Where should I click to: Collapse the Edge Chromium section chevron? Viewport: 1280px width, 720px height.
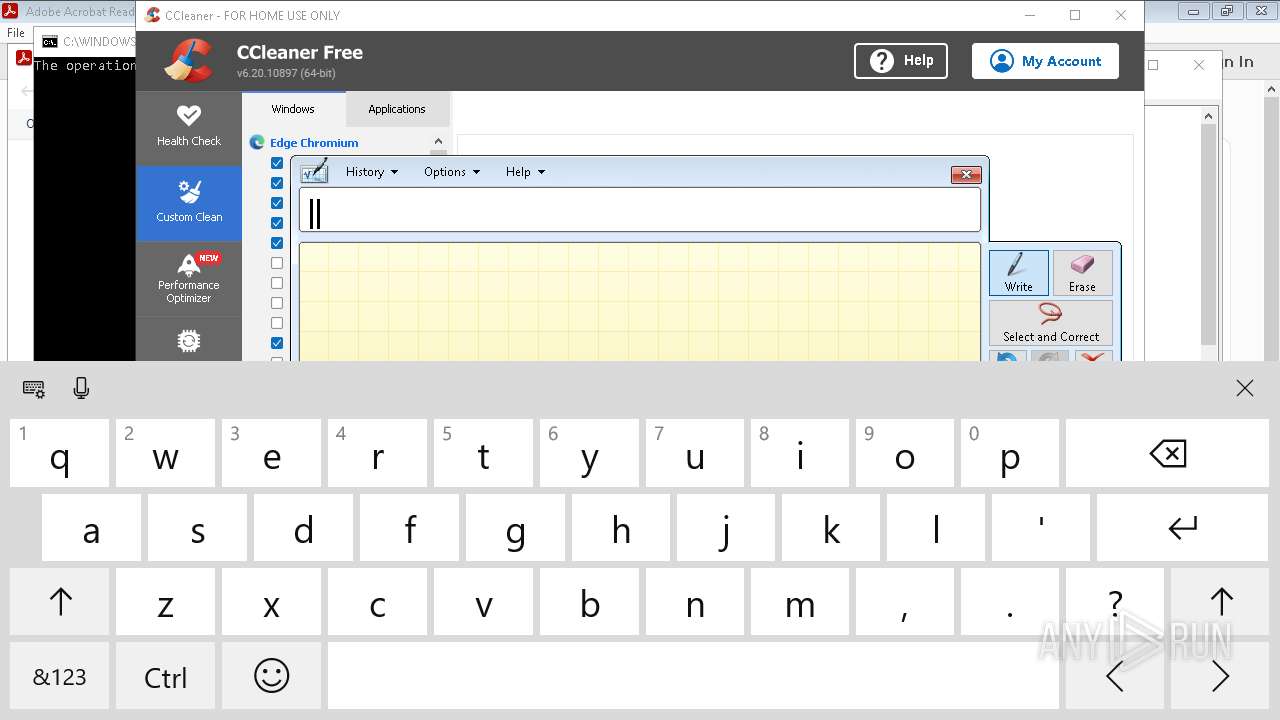tap(438, 142)
